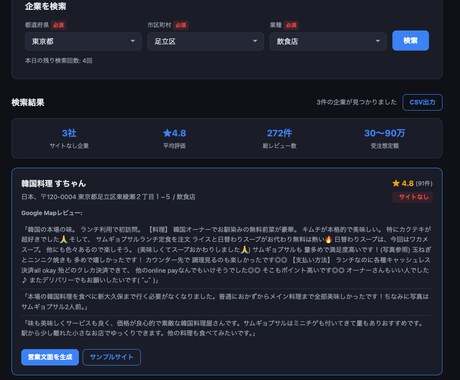Image resolution: width=460 pixels, height=380 pixels.
Task: Click the 韓国料理 すちゃん business name
Action: point(54,184)
